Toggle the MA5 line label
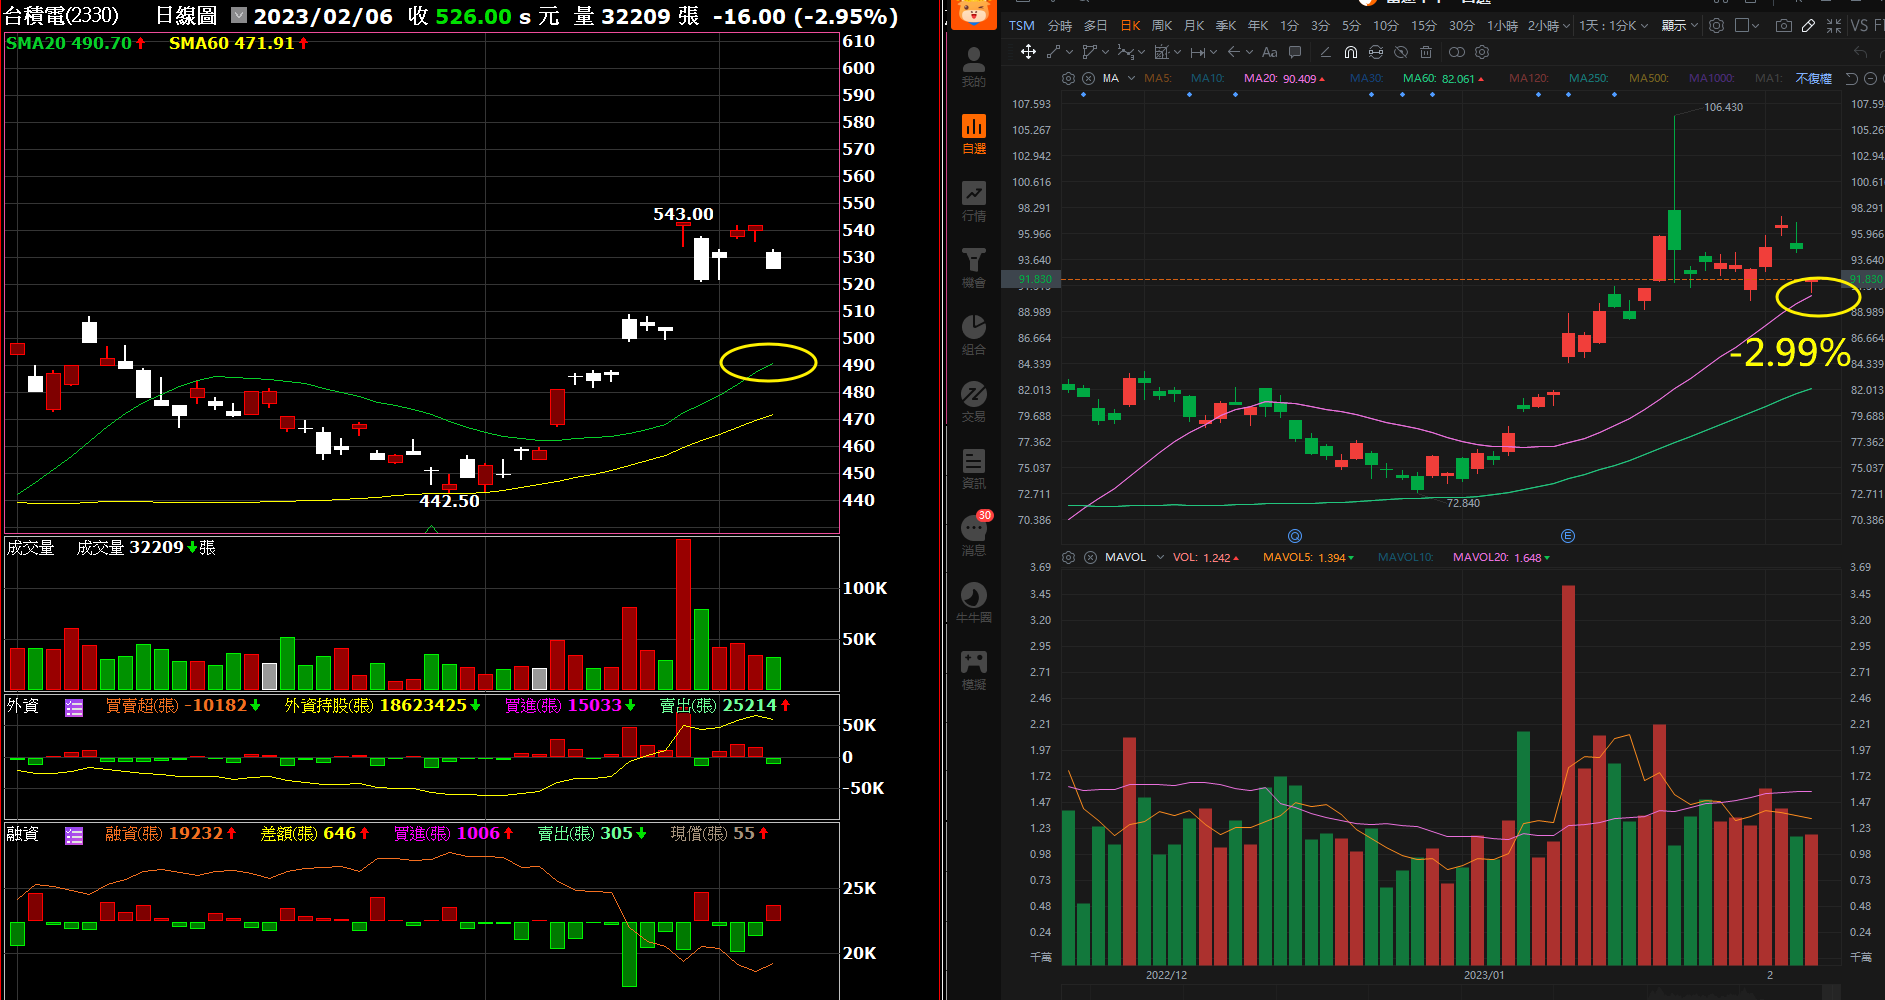The width and height of the screenshot is (1885, 1000). pyautogui.click(x=1157, y=78)
